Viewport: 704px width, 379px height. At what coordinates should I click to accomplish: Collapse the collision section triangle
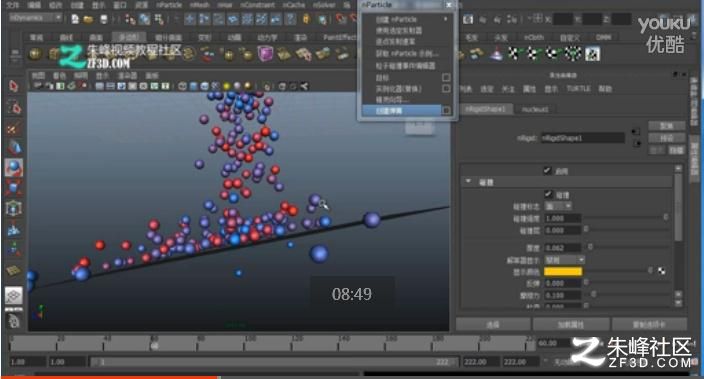(x=468, y=181)
